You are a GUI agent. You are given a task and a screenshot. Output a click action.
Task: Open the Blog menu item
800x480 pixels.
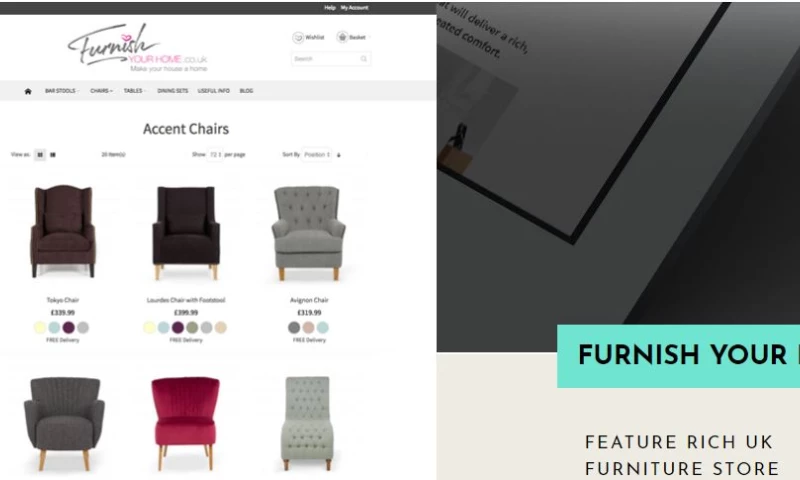click(246, 91)
